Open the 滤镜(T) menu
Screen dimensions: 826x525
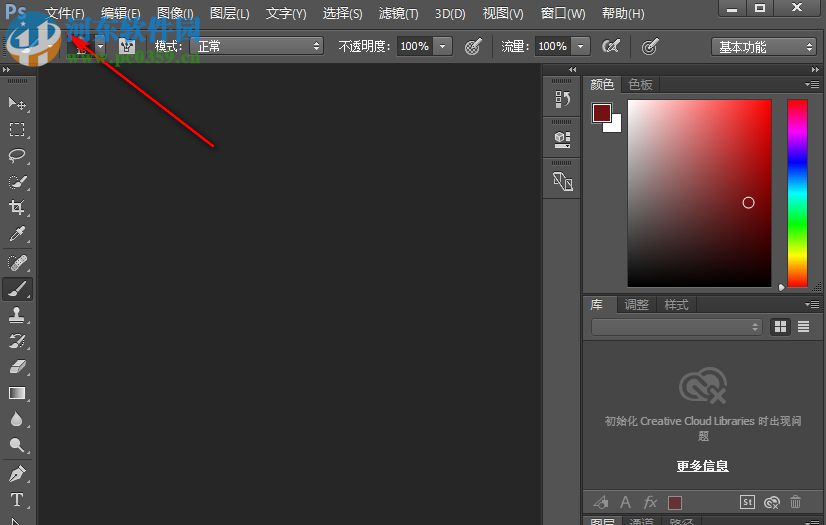click(399, 14)
